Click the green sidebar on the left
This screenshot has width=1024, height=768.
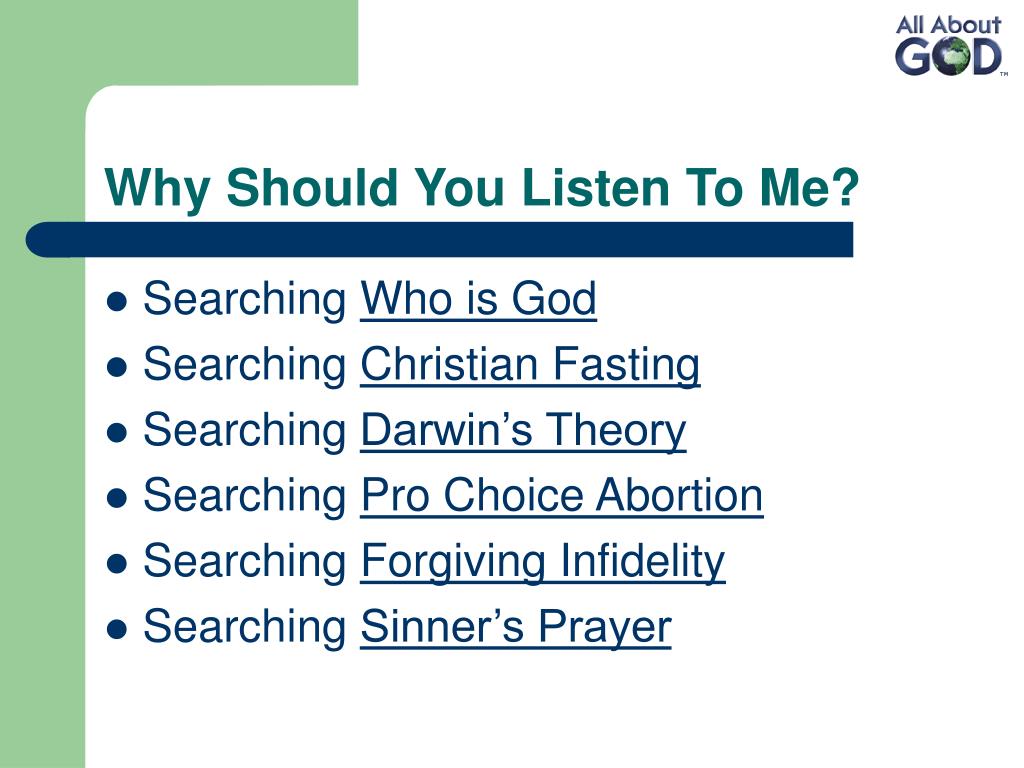tap(42, 496)
